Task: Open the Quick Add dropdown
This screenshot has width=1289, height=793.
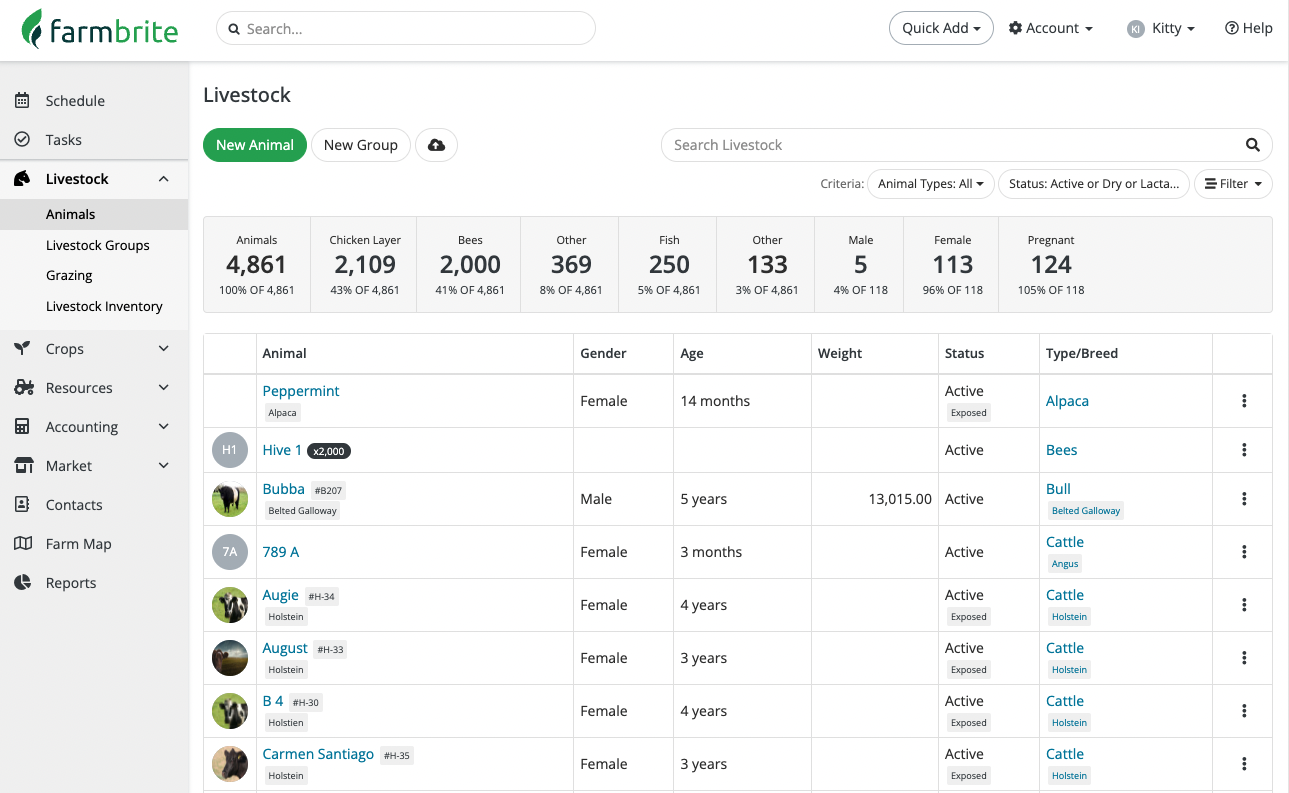Action: click(x=940, y=28)
